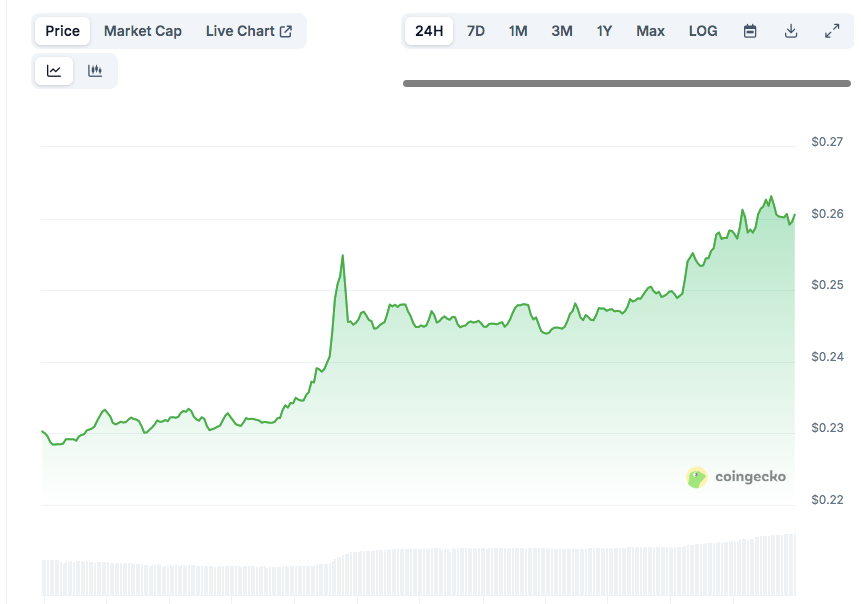
Task: Download the chart data
Action: coord(791,31)
